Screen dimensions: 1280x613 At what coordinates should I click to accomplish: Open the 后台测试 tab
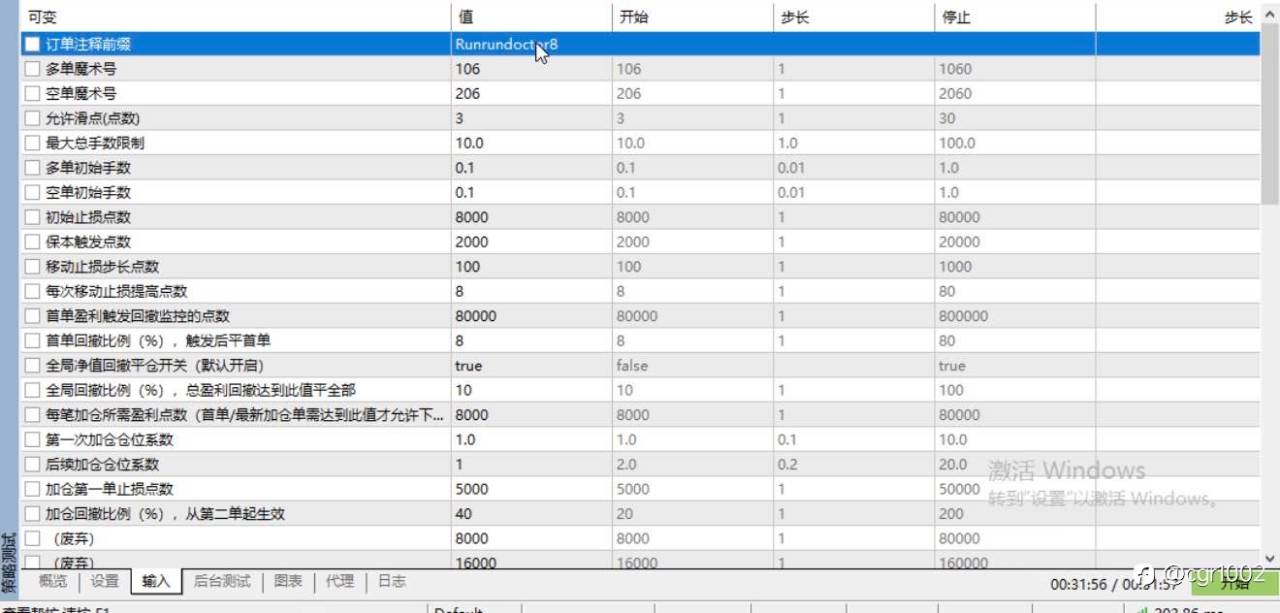tap(222, 581)
